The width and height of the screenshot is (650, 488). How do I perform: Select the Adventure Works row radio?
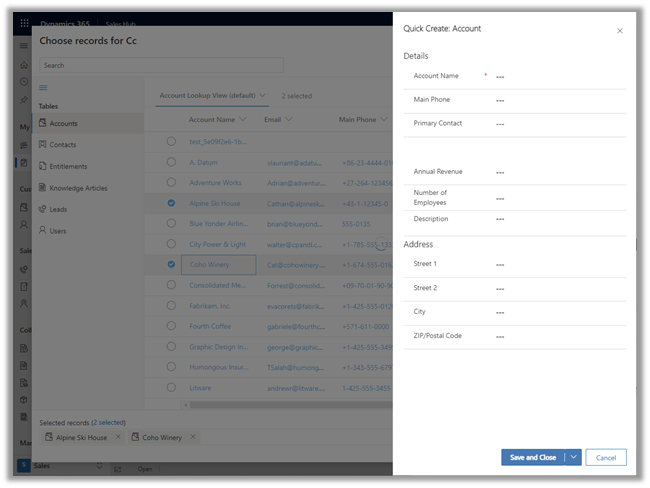(x=171, y=182)
